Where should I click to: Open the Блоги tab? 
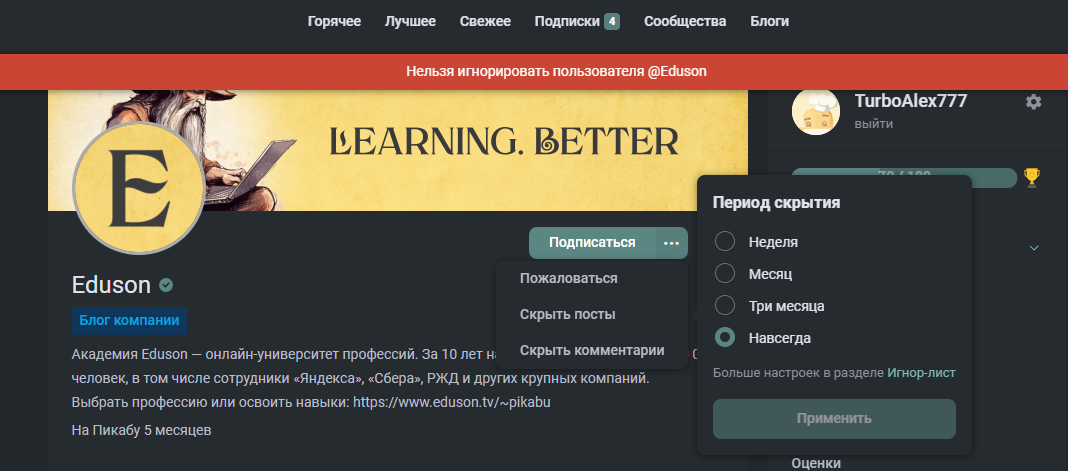pos(770,21)
